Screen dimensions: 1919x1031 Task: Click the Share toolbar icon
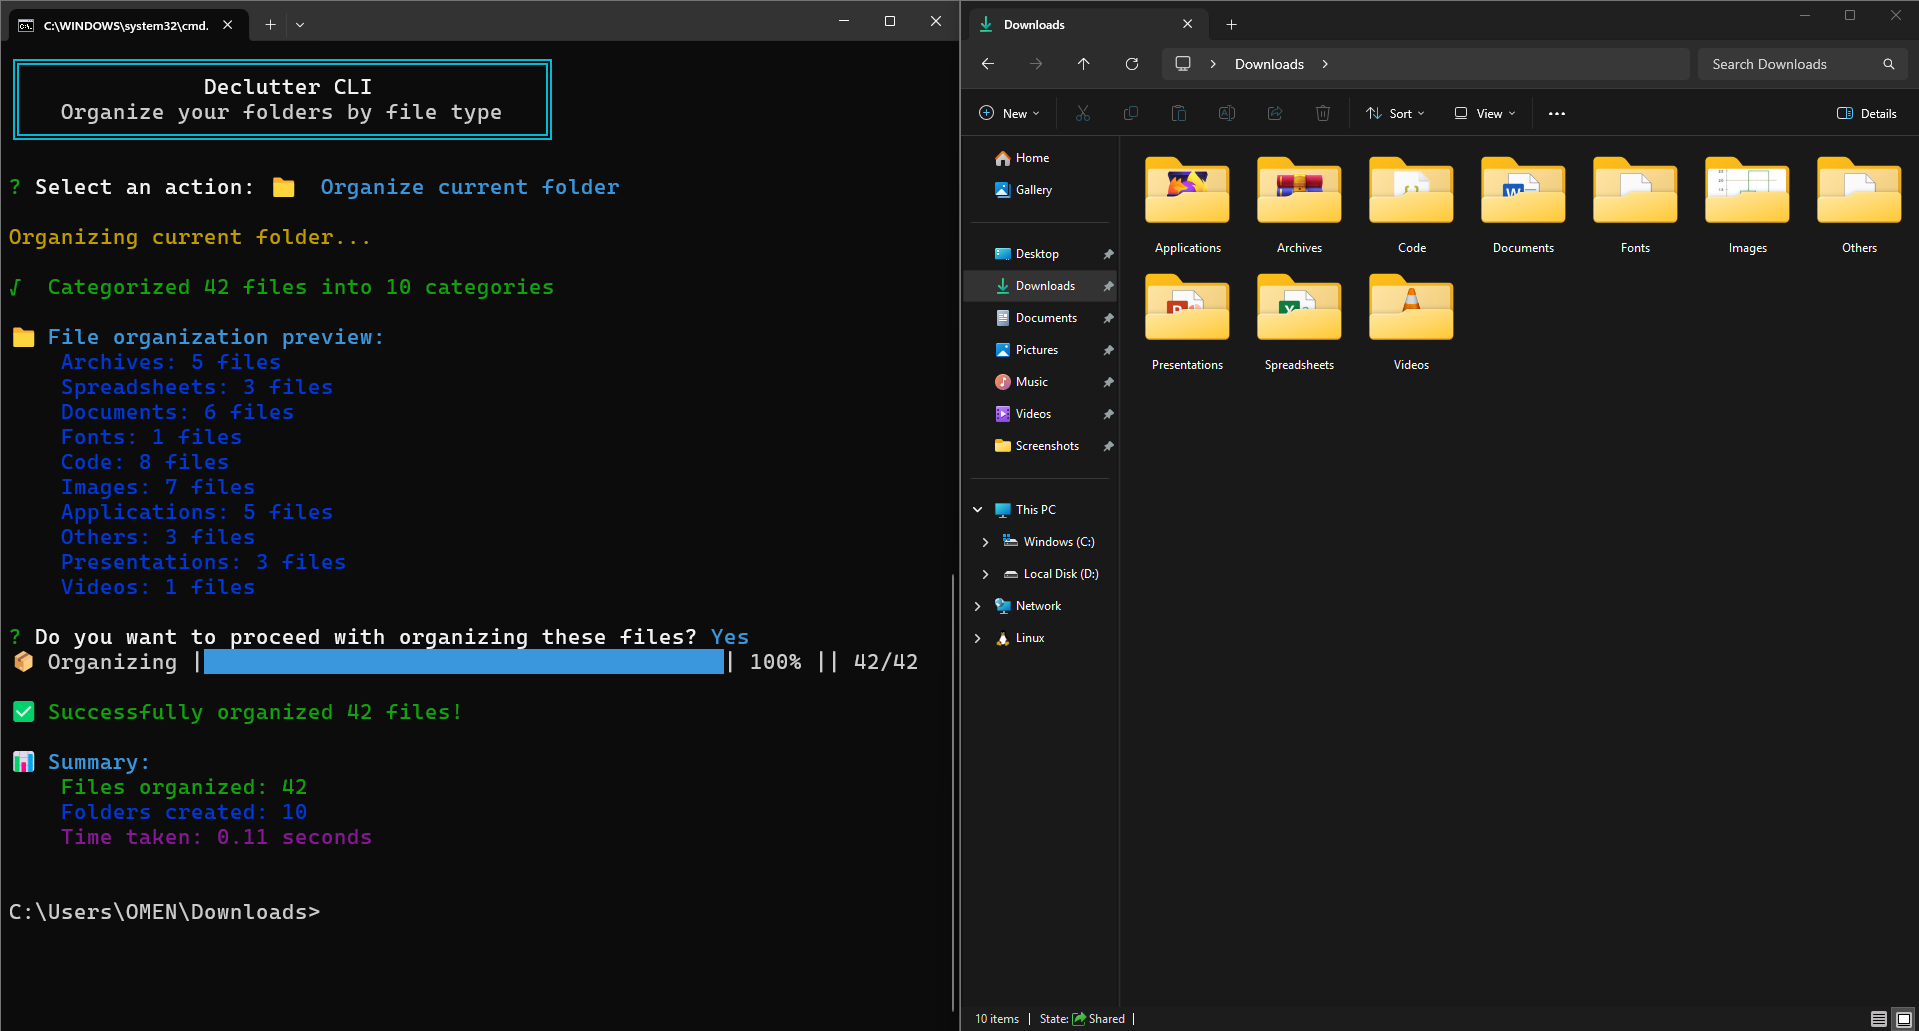[x=1275, y=113]
